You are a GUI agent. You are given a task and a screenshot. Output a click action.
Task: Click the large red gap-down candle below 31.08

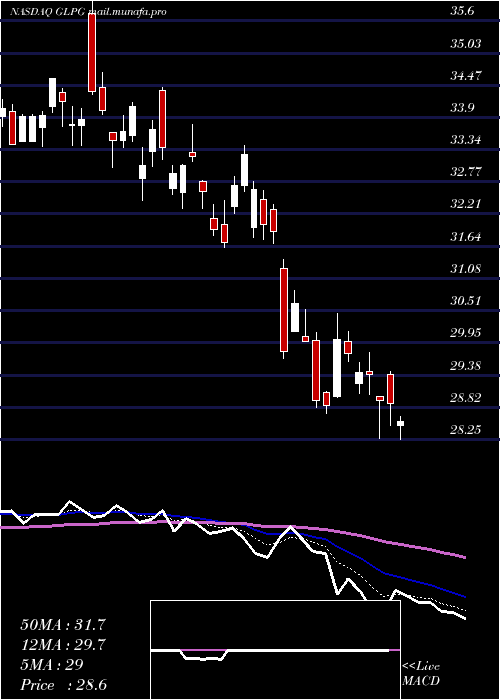pos(284,310)
